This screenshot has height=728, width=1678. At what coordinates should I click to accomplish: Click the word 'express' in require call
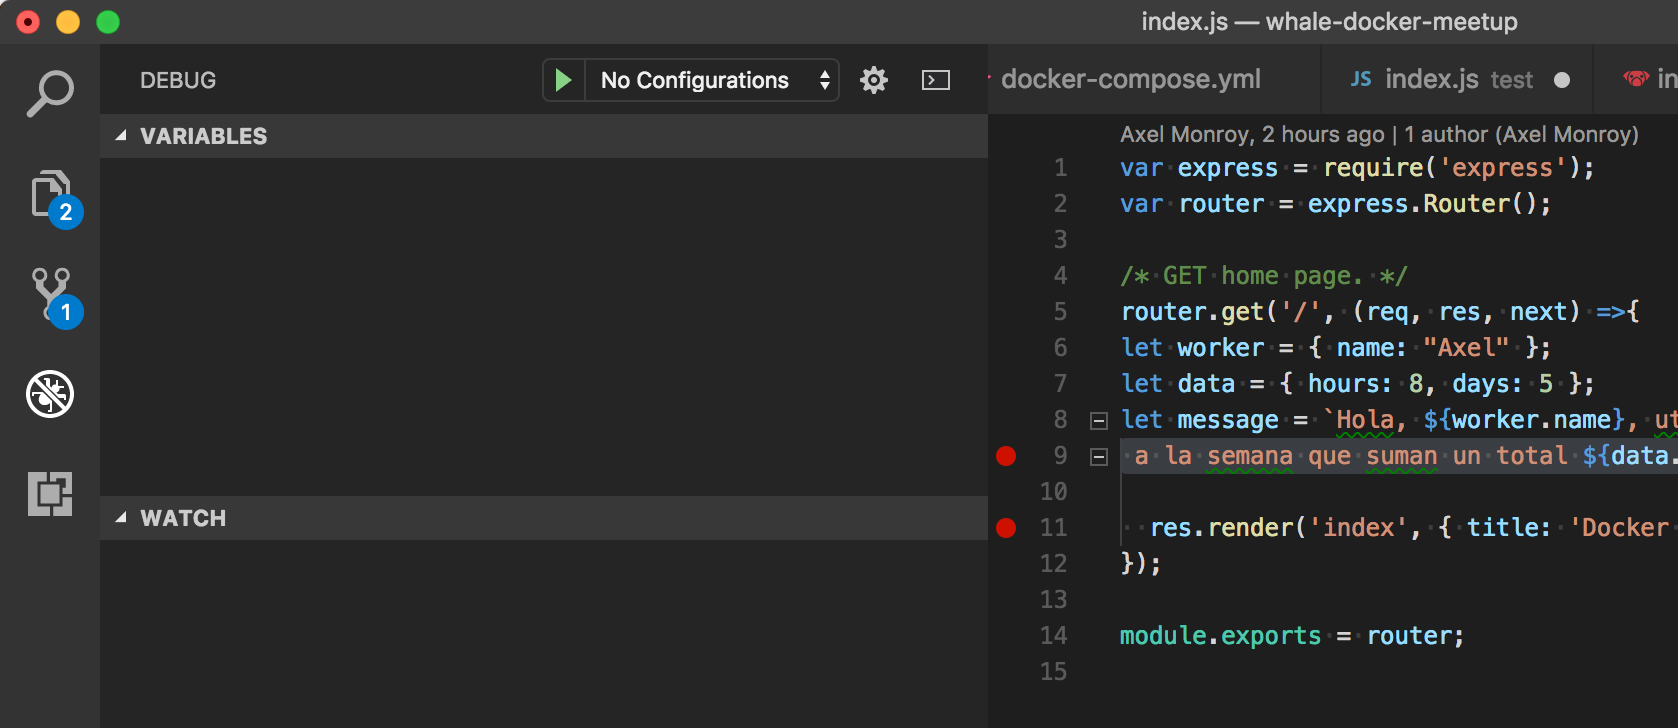tap(1502, 168)
